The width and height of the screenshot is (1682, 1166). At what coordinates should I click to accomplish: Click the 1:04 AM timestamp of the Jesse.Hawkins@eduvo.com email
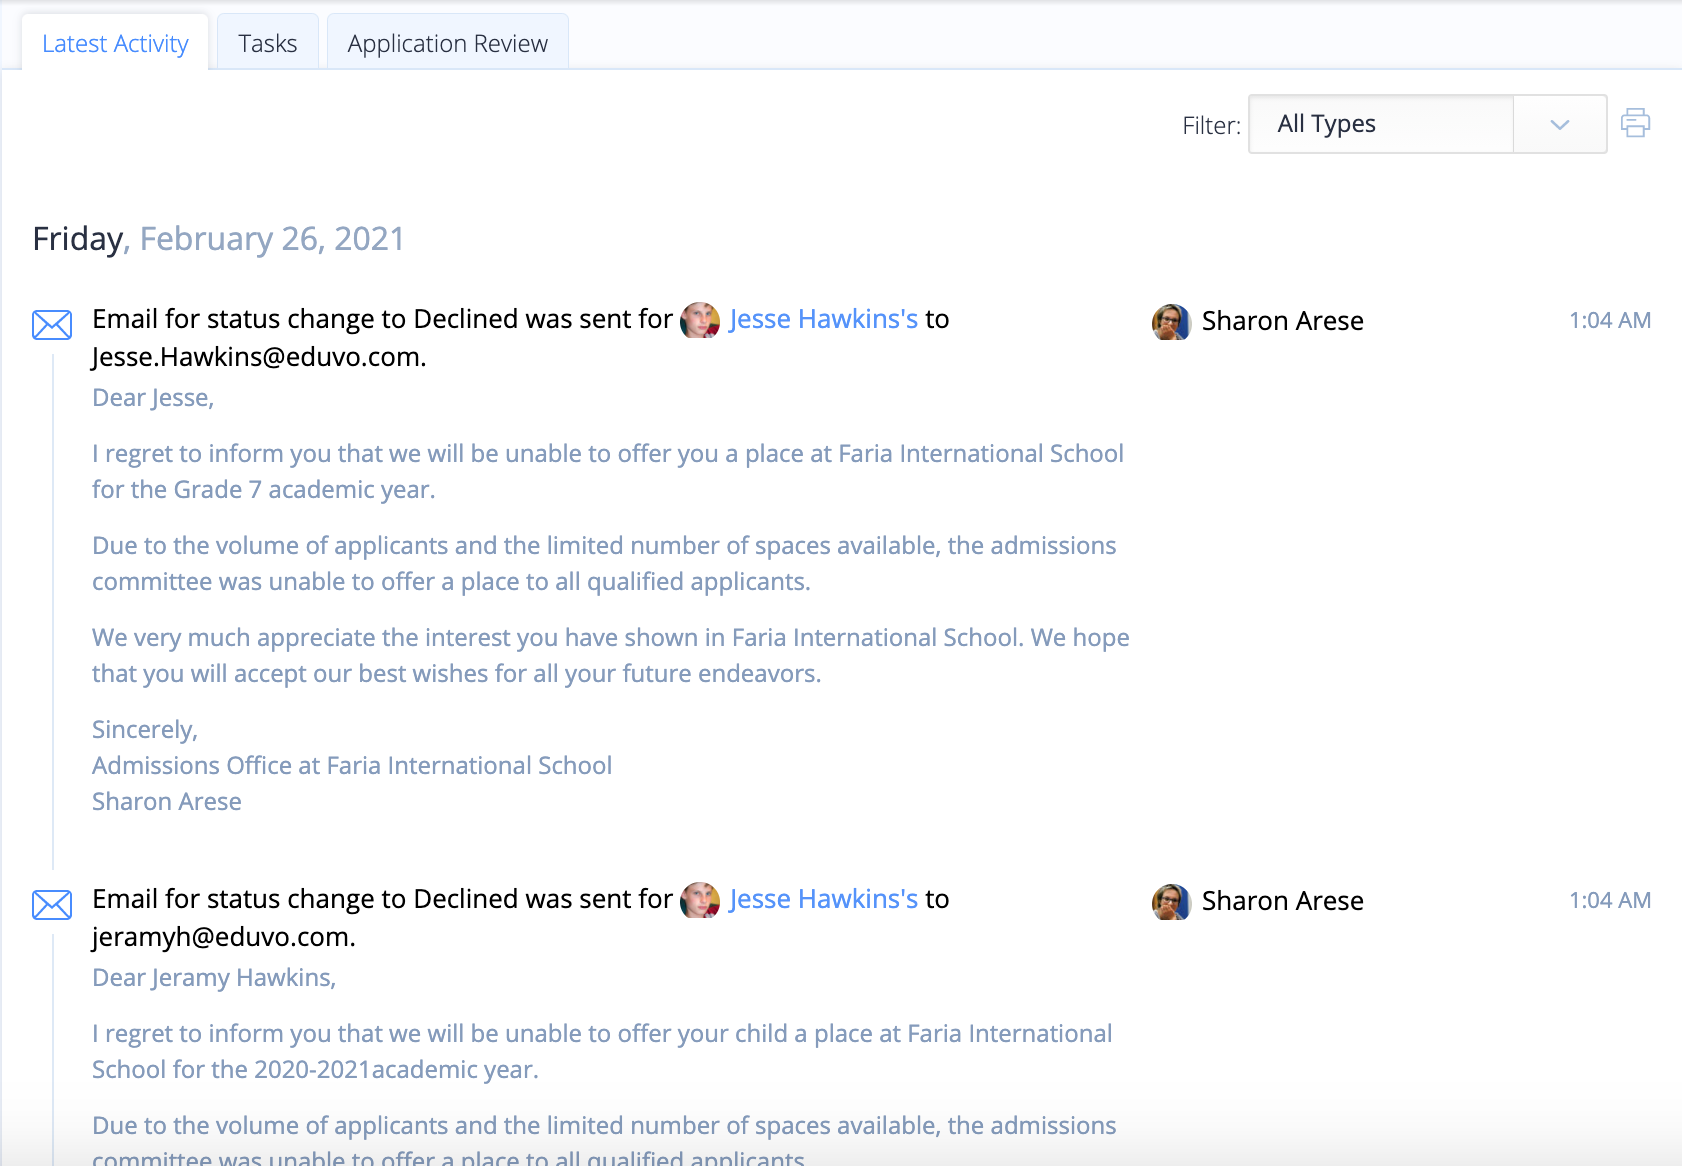coord(1609,321)
